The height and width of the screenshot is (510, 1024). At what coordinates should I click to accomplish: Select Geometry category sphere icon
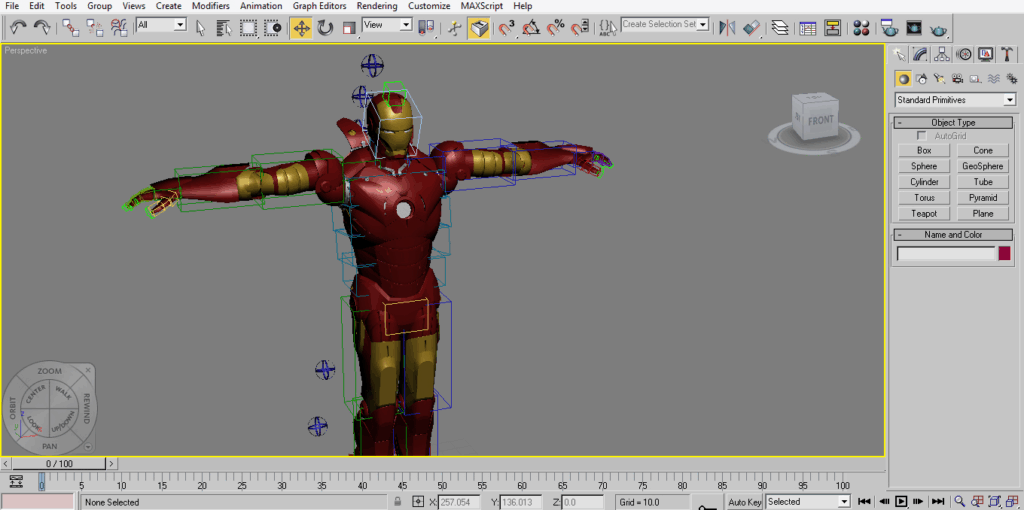click(903, 79)
